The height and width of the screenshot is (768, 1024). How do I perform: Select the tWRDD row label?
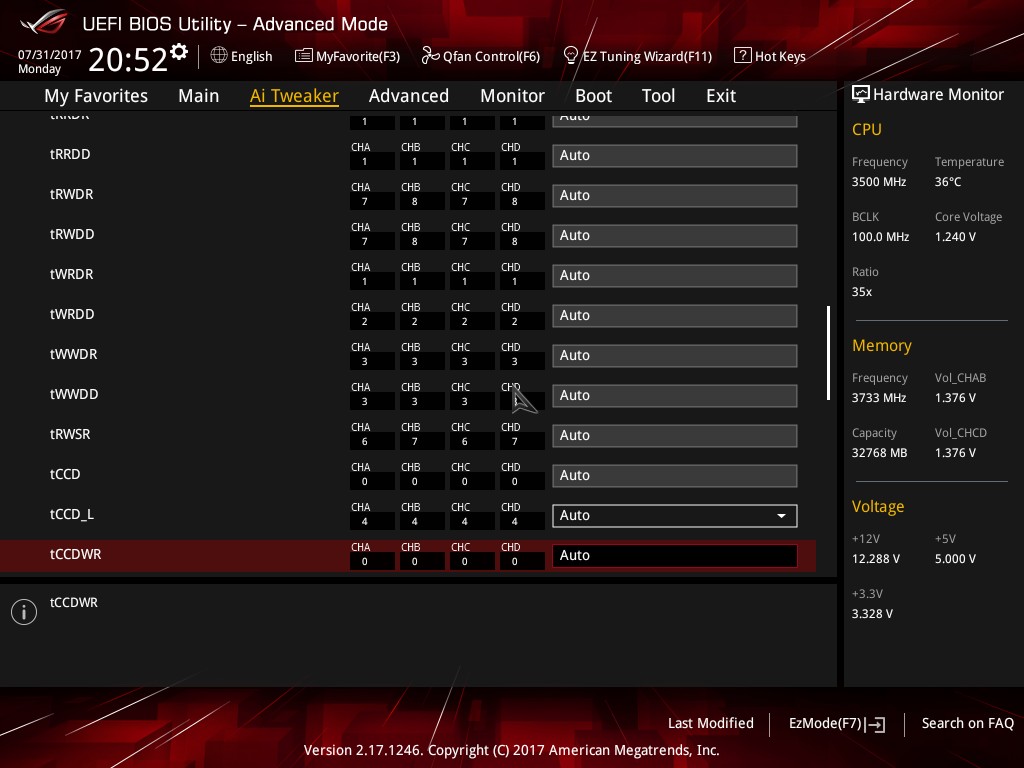pyautogui.click(x=72, y=314)
